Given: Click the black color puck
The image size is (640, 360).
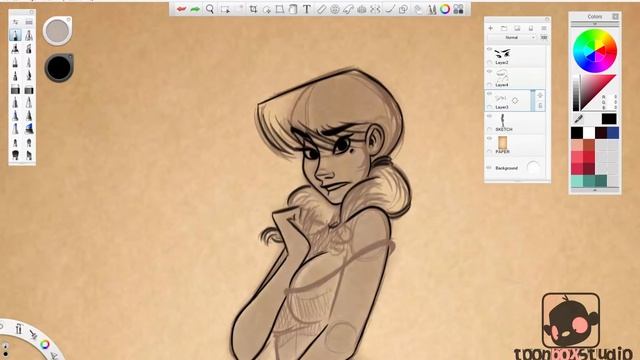Looking at the screenshot, I should click(59, 67).
